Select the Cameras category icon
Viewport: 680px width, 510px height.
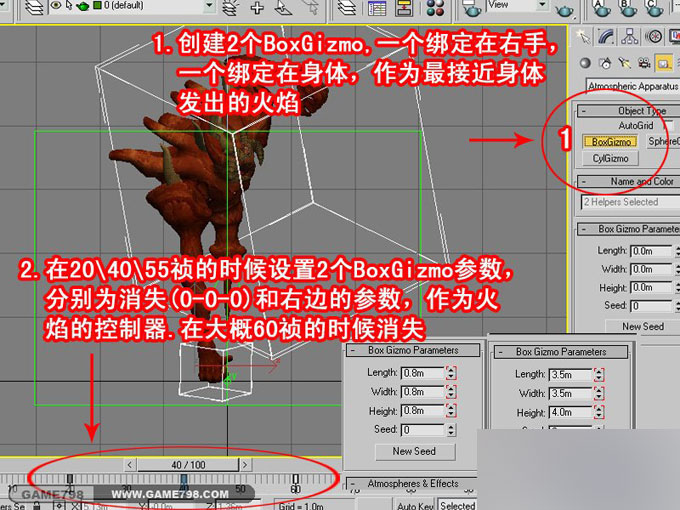644,63
